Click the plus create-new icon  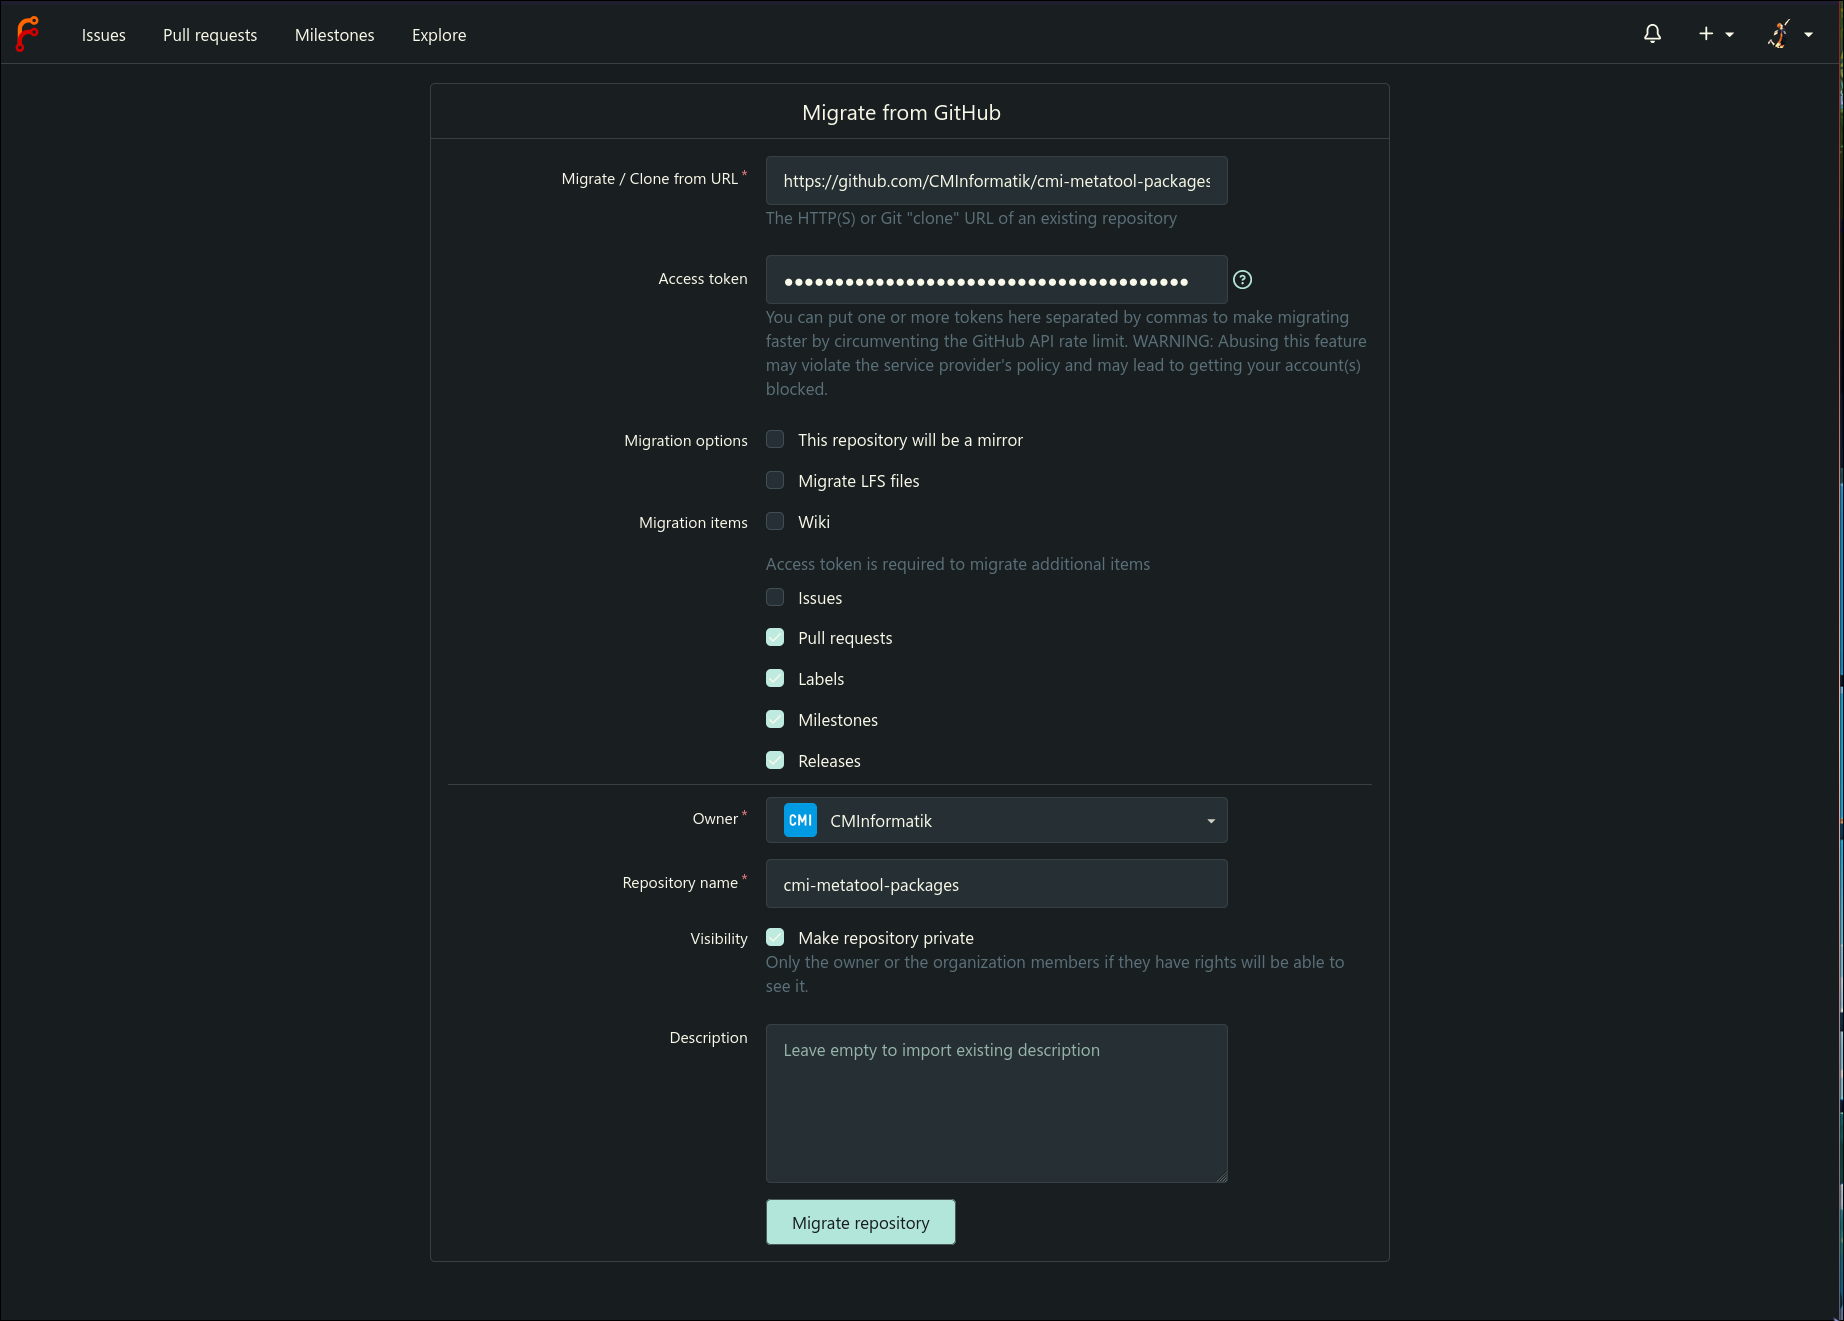tap(1706, 34)
